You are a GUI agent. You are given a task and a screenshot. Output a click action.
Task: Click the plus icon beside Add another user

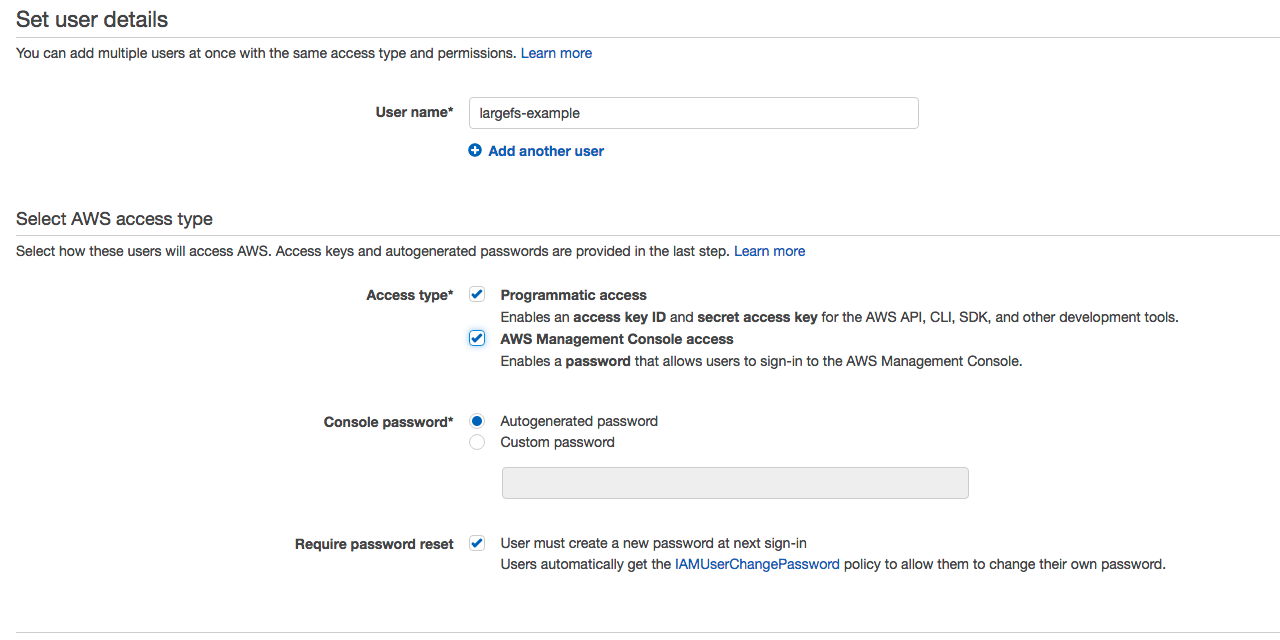[x=475, y=151]
